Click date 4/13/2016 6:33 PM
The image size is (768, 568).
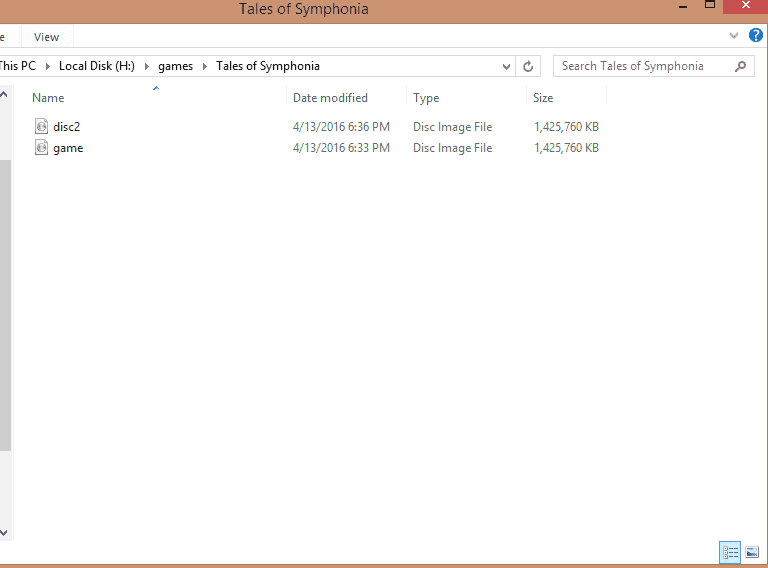(341, 148)
